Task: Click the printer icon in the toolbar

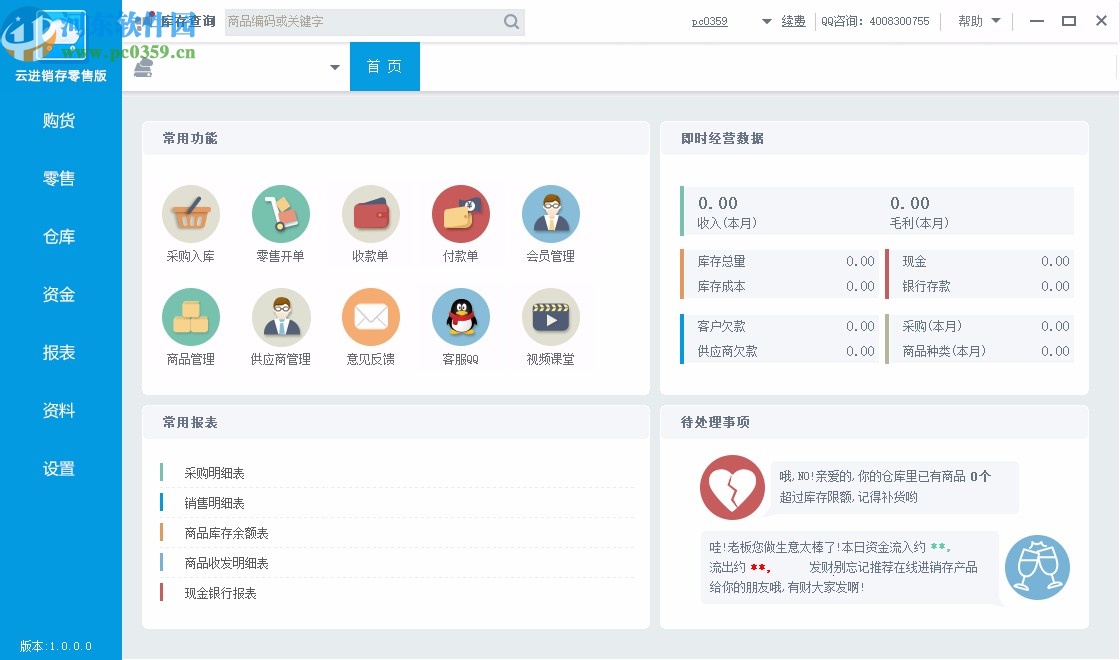Action: coord(142,66)
